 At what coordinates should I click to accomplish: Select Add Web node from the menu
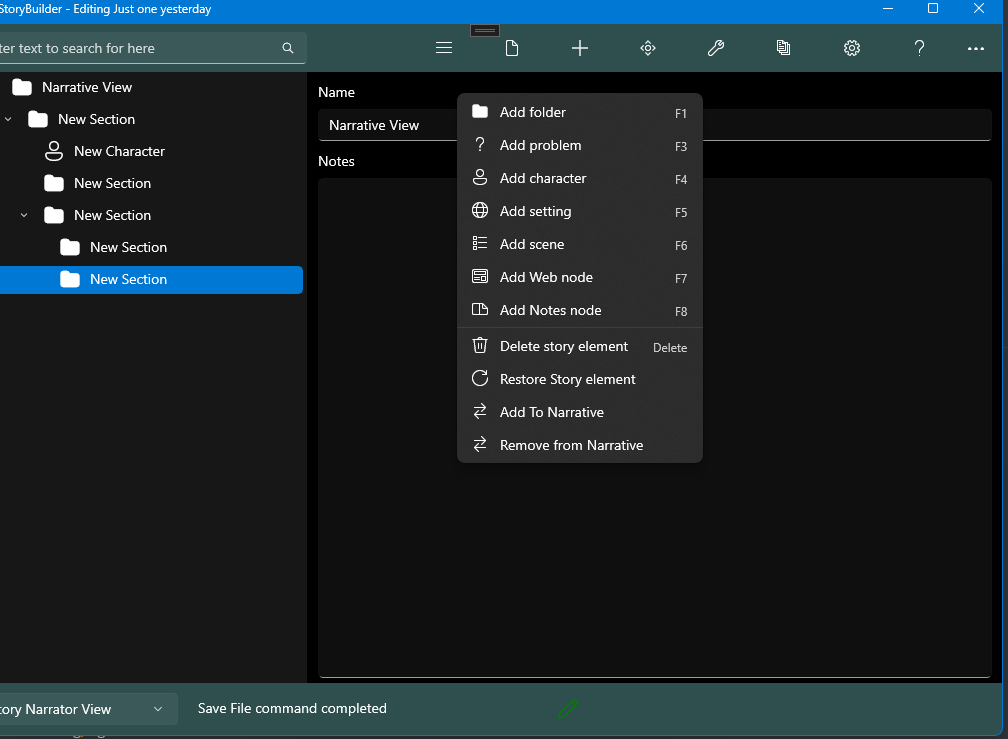point(546,277)
